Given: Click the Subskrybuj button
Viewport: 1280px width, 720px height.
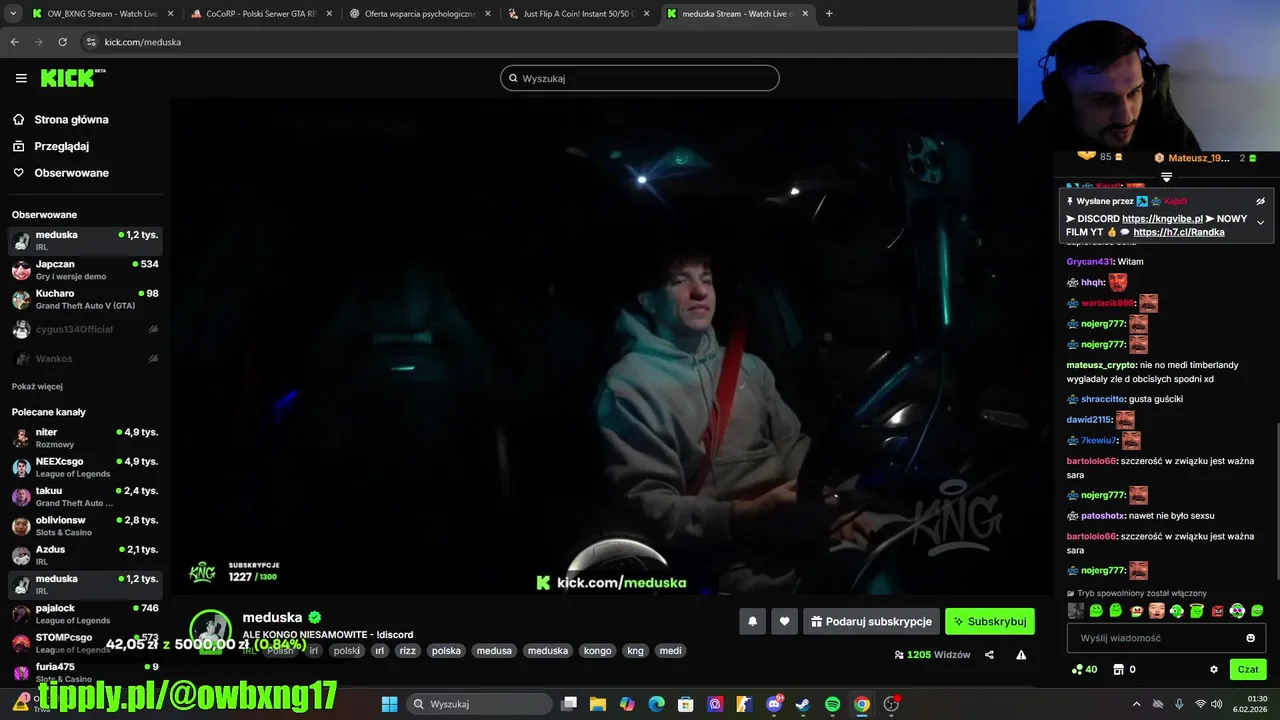Looking at the screenshot, I should 990,621.
